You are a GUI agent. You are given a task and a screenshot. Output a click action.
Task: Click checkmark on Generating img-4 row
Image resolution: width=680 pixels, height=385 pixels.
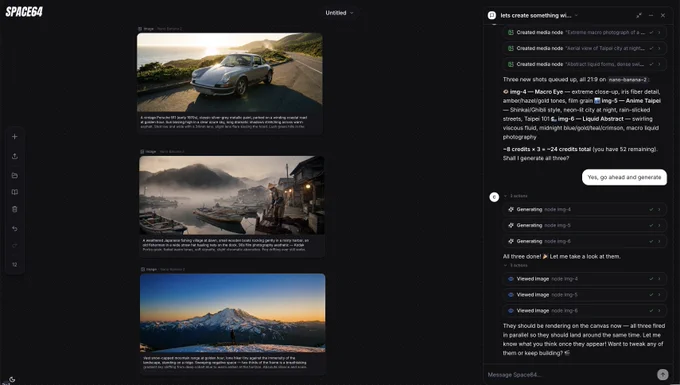(651, 209)
